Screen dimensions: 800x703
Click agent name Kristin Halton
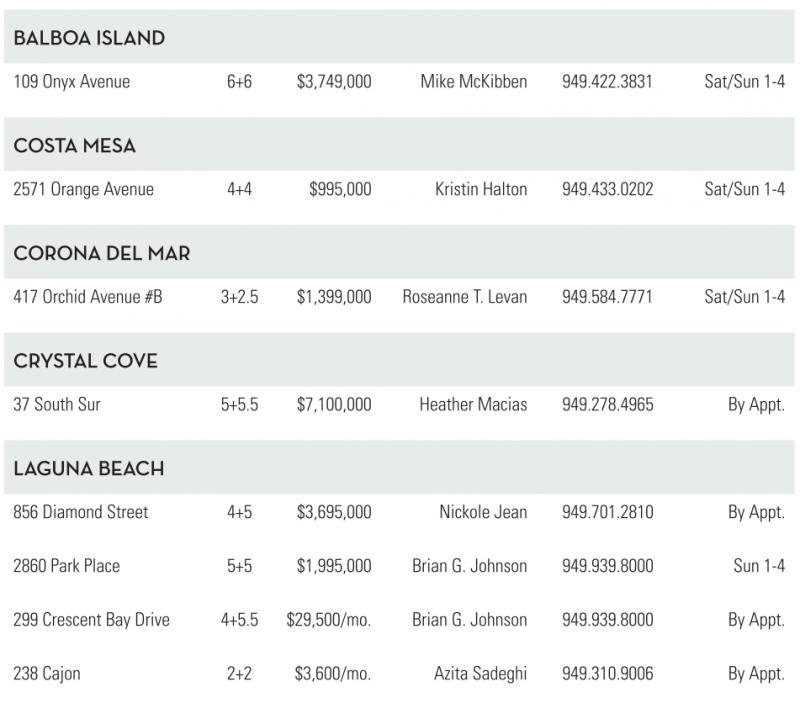[481, 189]
